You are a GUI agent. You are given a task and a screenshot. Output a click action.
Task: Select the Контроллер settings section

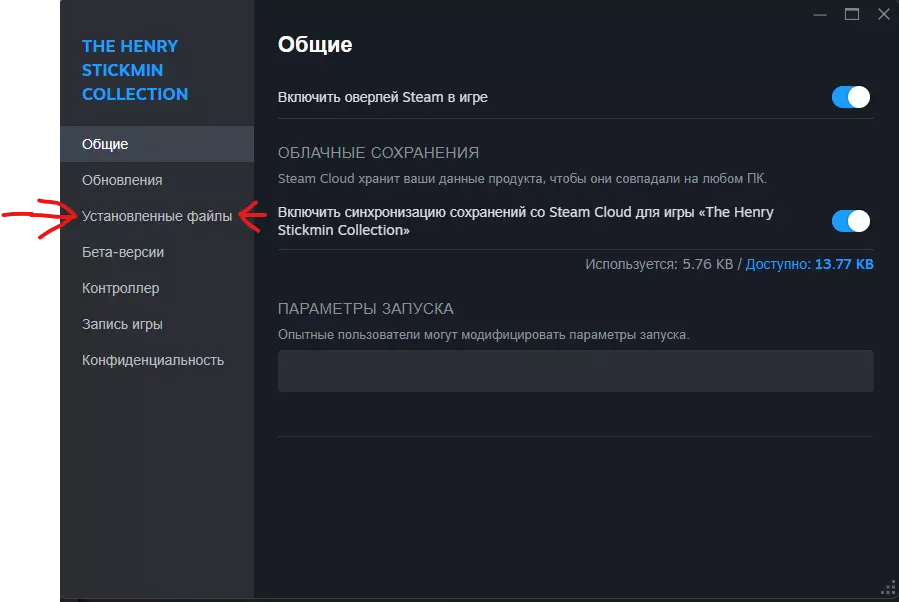pyautogui.click(x=121, y=288)
